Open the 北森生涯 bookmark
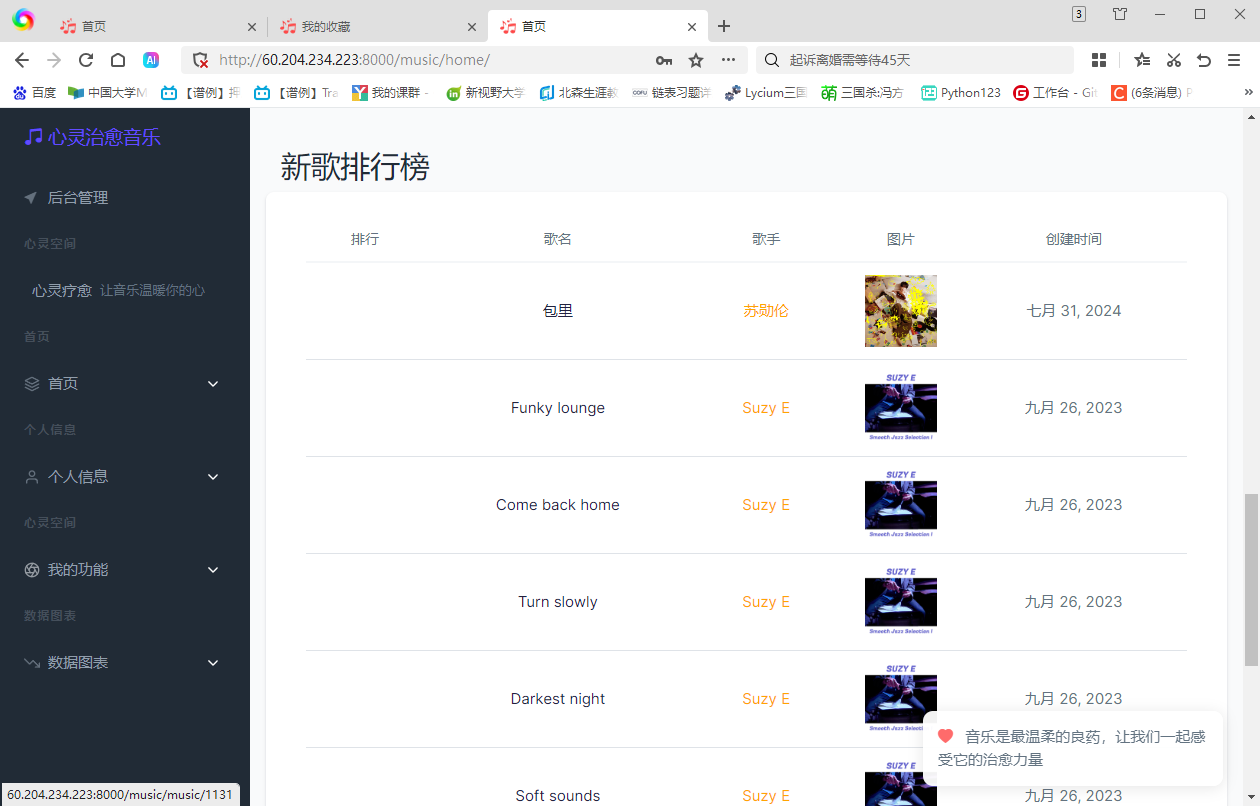 click(579, 92)
